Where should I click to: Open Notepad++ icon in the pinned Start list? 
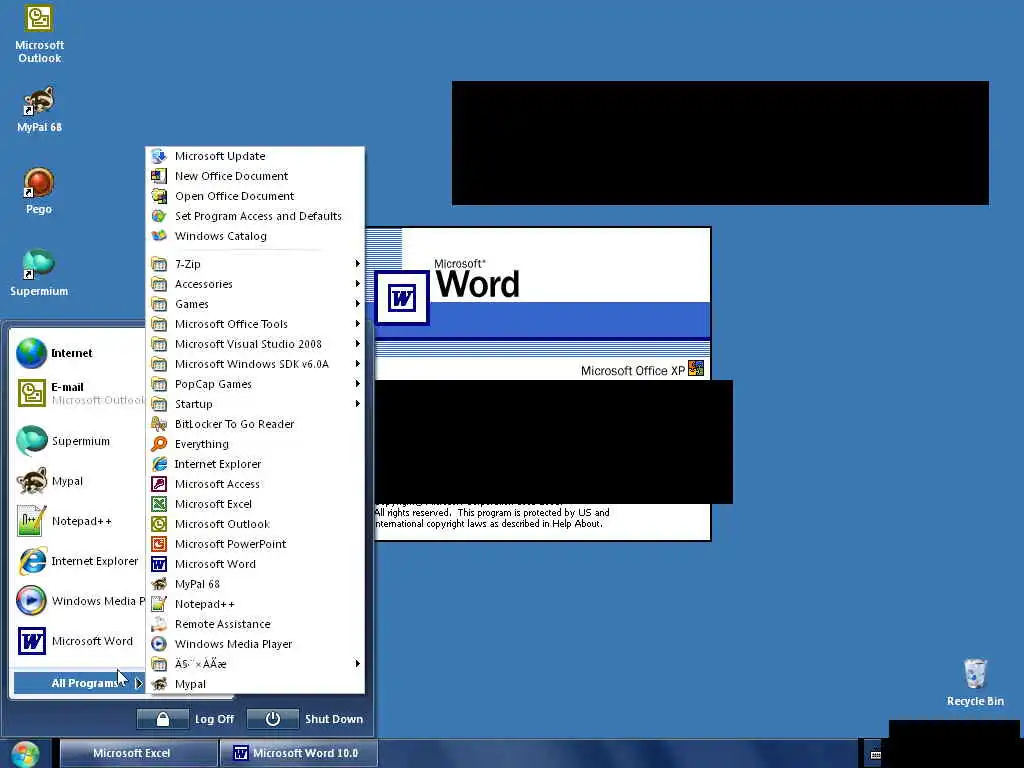31,521
